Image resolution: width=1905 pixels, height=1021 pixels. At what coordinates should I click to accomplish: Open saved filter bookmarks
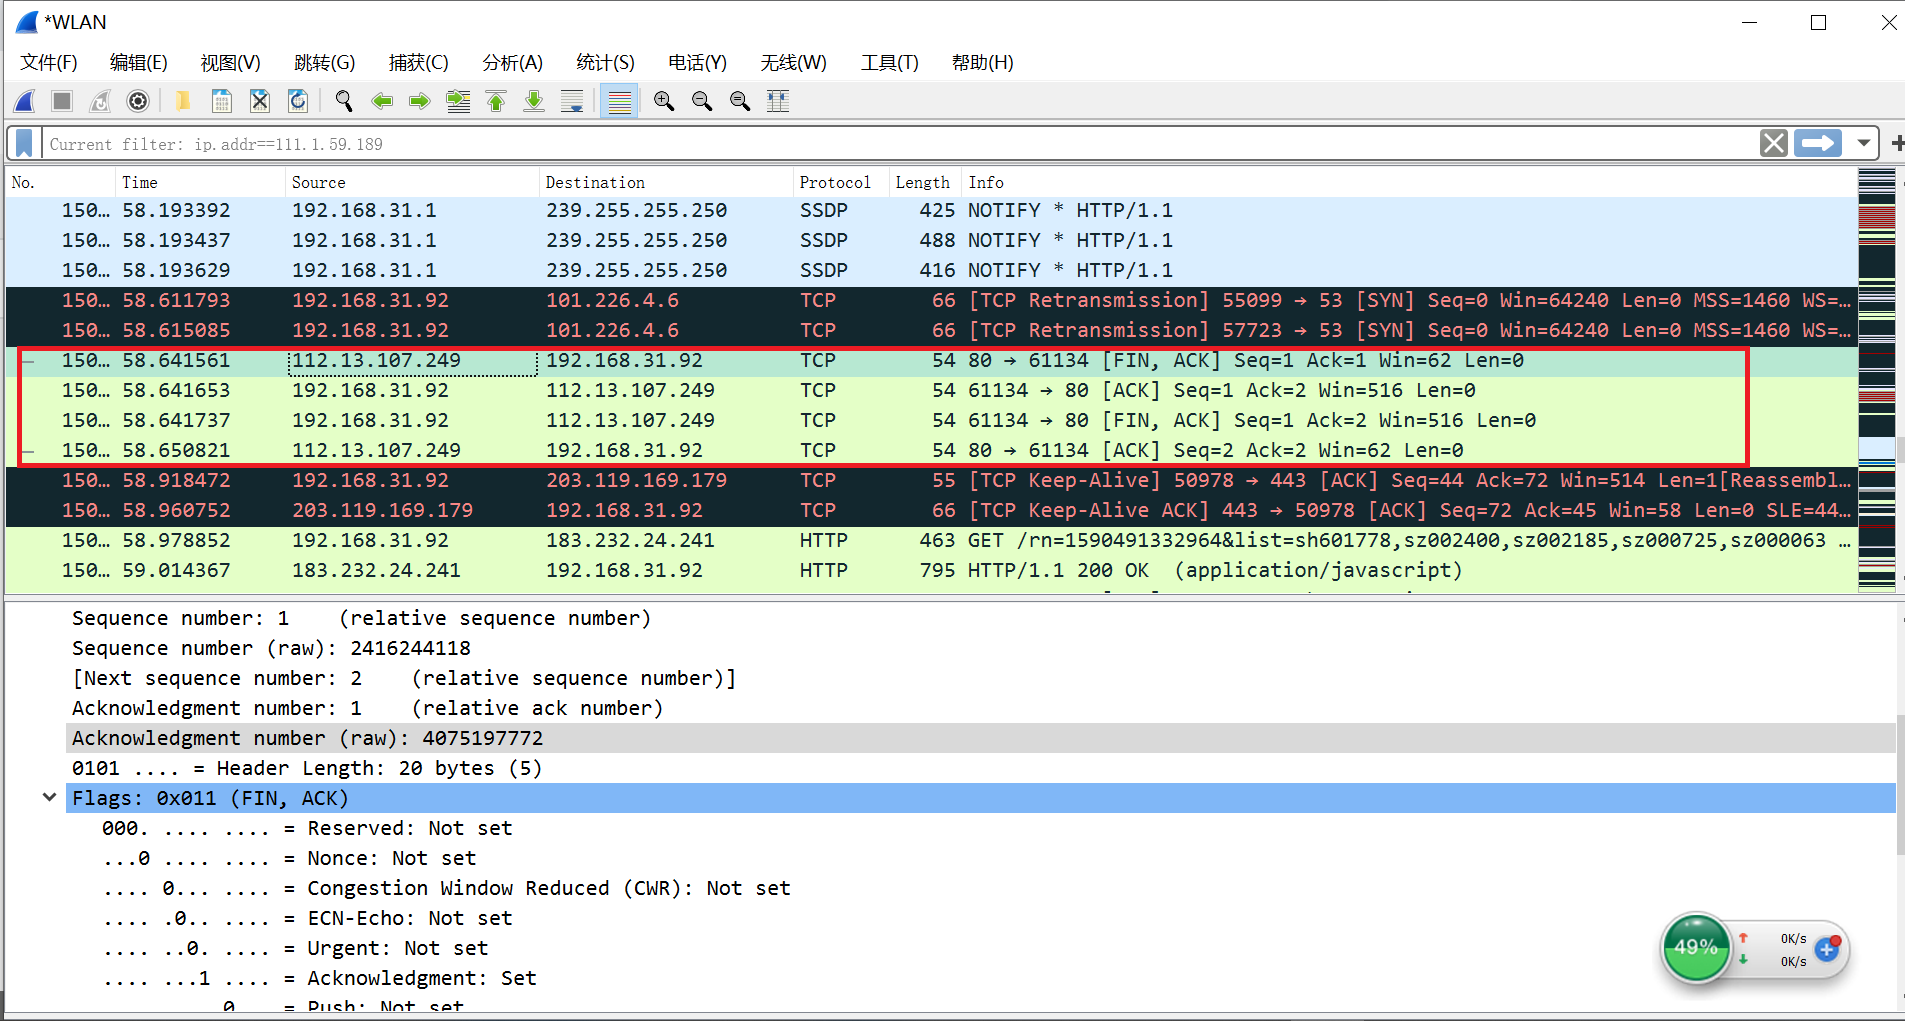(x=22, y=143)
